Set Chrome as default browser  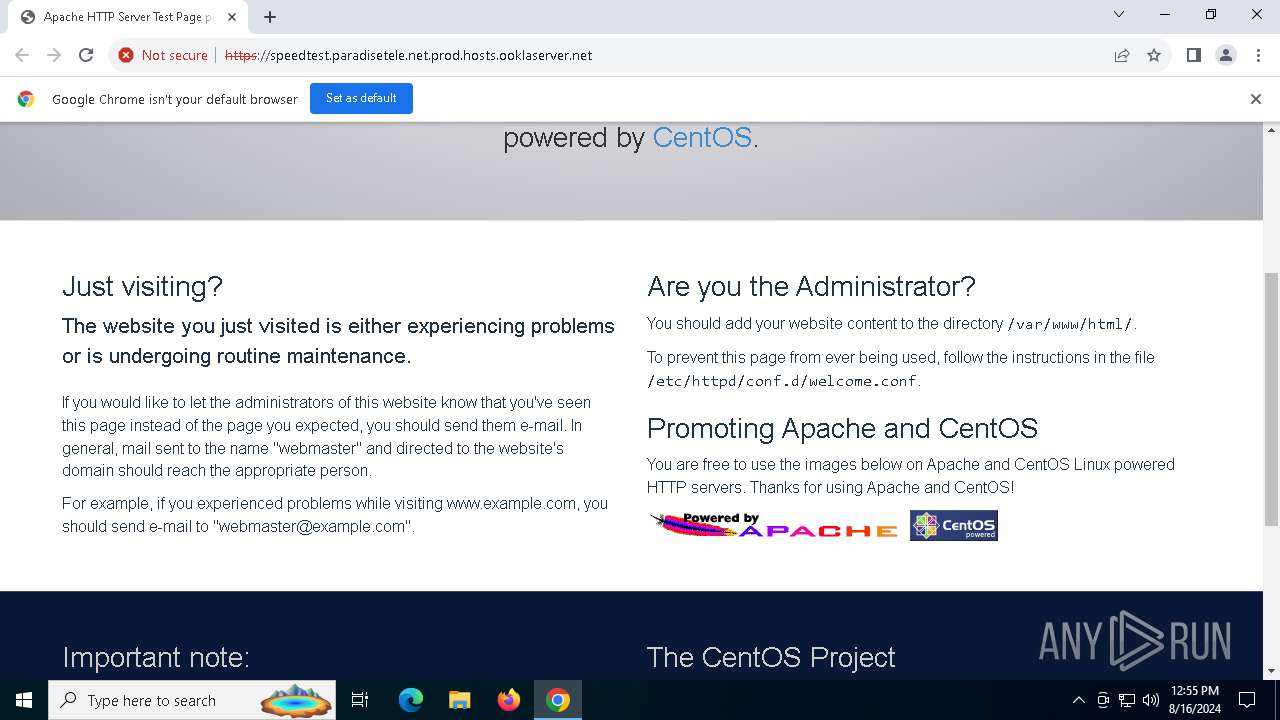(361, 98)
